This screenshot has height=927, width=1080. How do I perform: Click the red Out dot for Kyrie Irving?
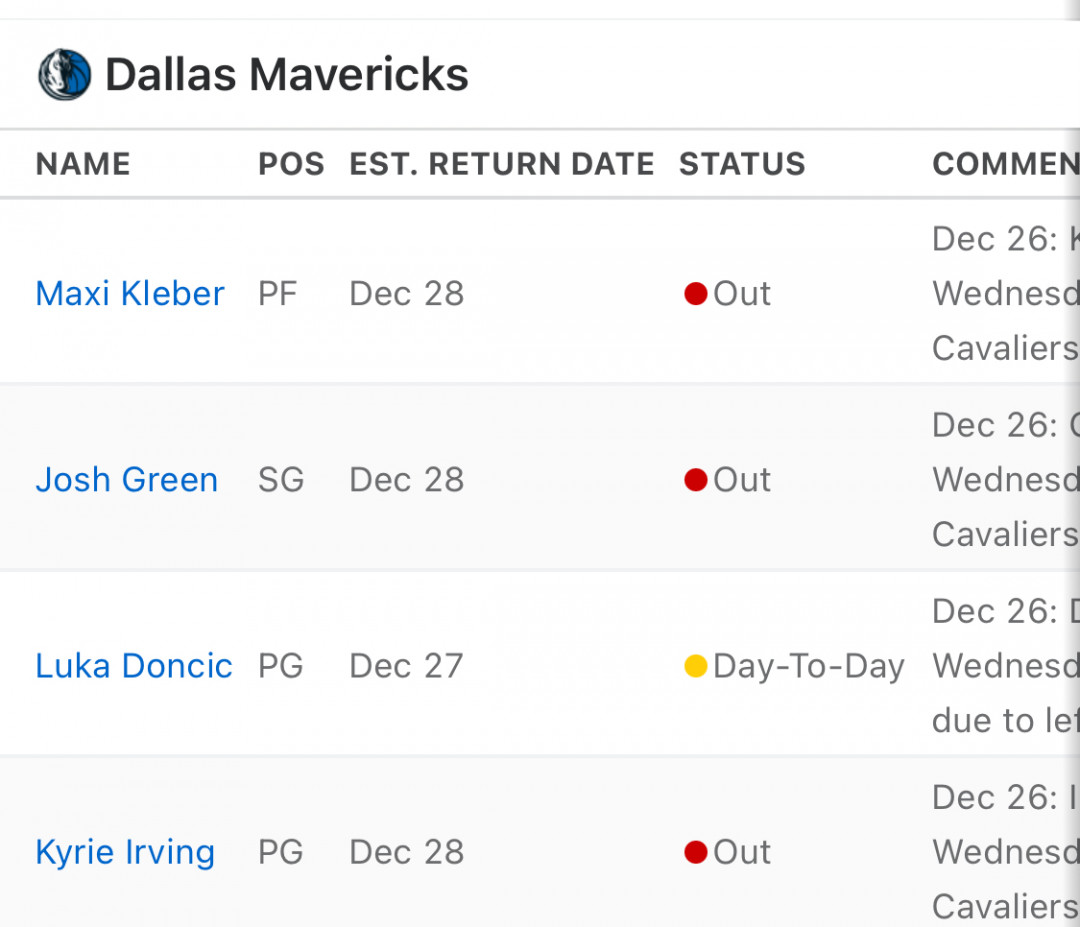pyautogui.click(x=696, y=852)
